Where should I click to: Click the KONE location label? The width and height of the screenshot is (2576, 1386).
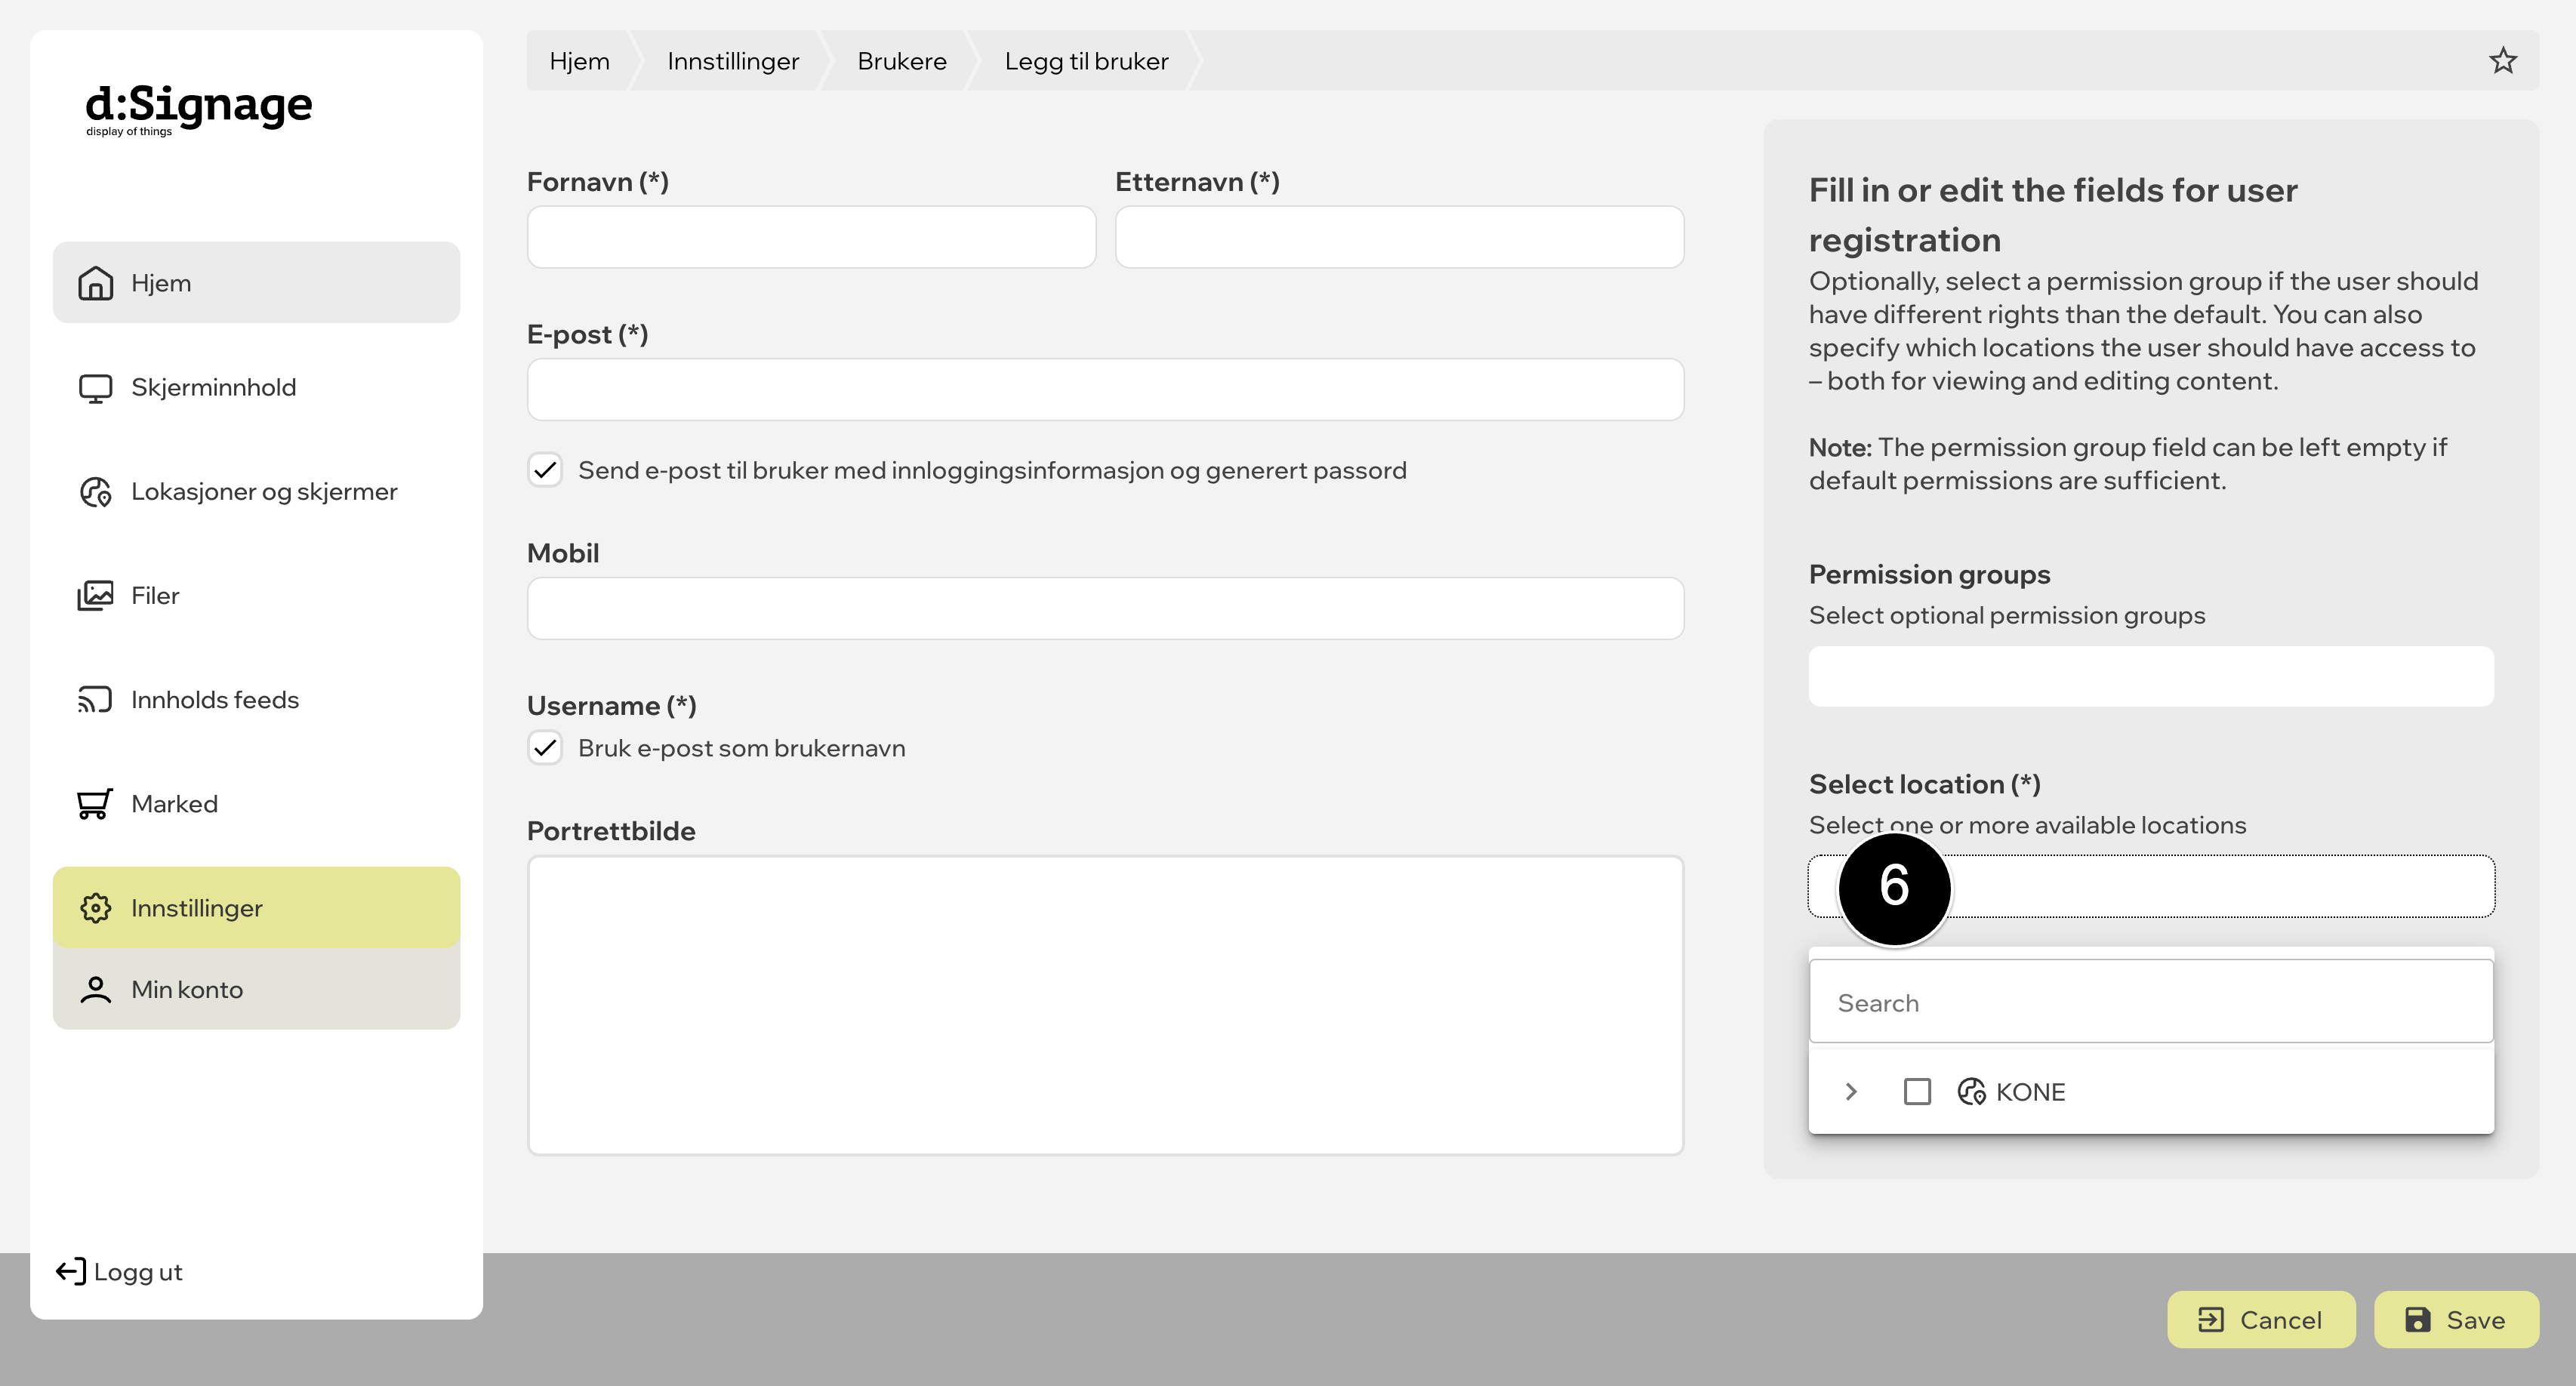pyautogui.click(x=2030, y=1092)
